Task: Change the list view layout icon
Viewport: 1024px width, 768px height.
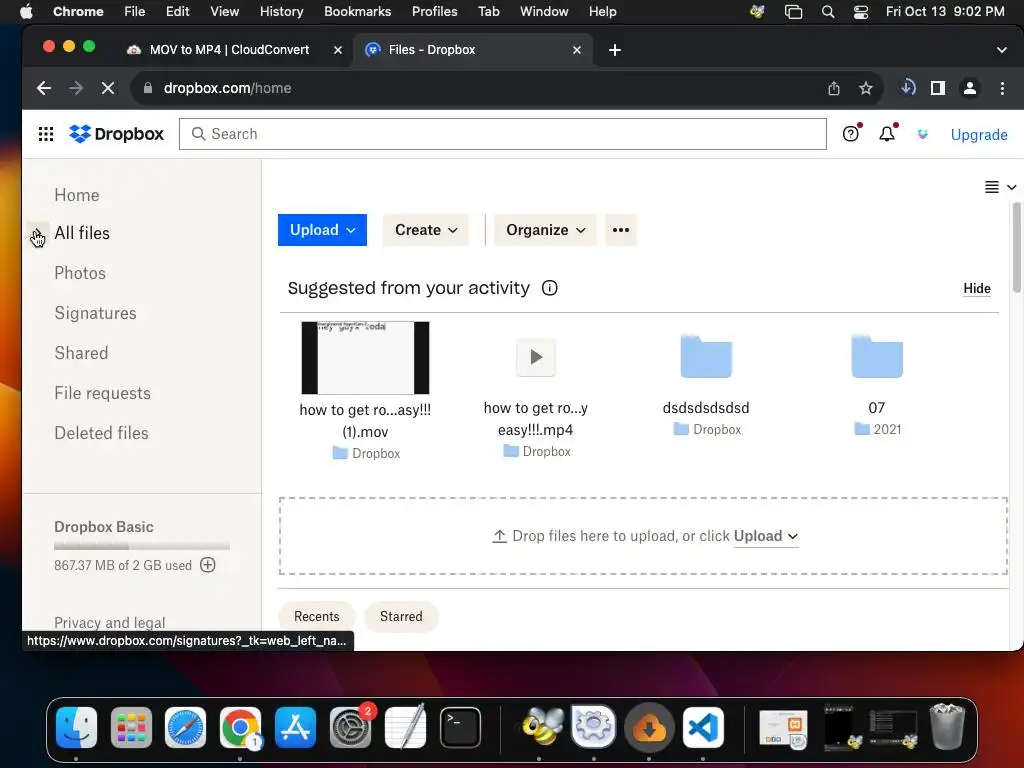Action: tap(991, 187)
